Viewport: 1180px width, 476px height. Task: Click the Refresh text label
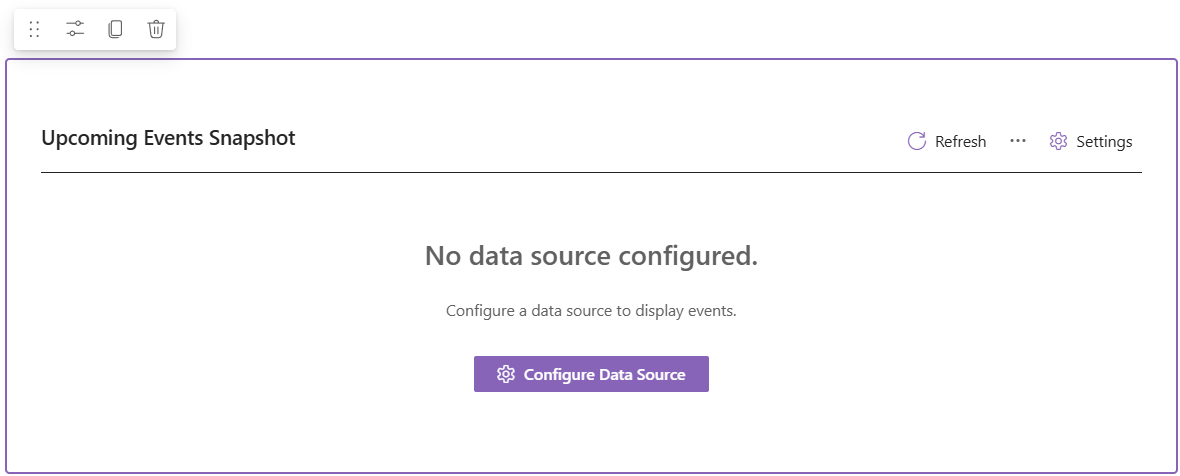coord(960,142)
